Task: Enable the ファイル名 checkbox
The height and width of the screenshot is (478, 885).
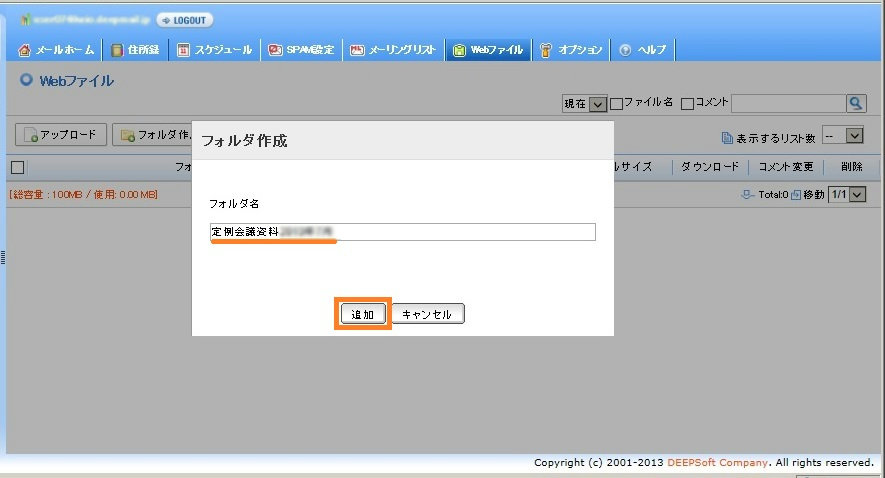Action: point(617,103)
